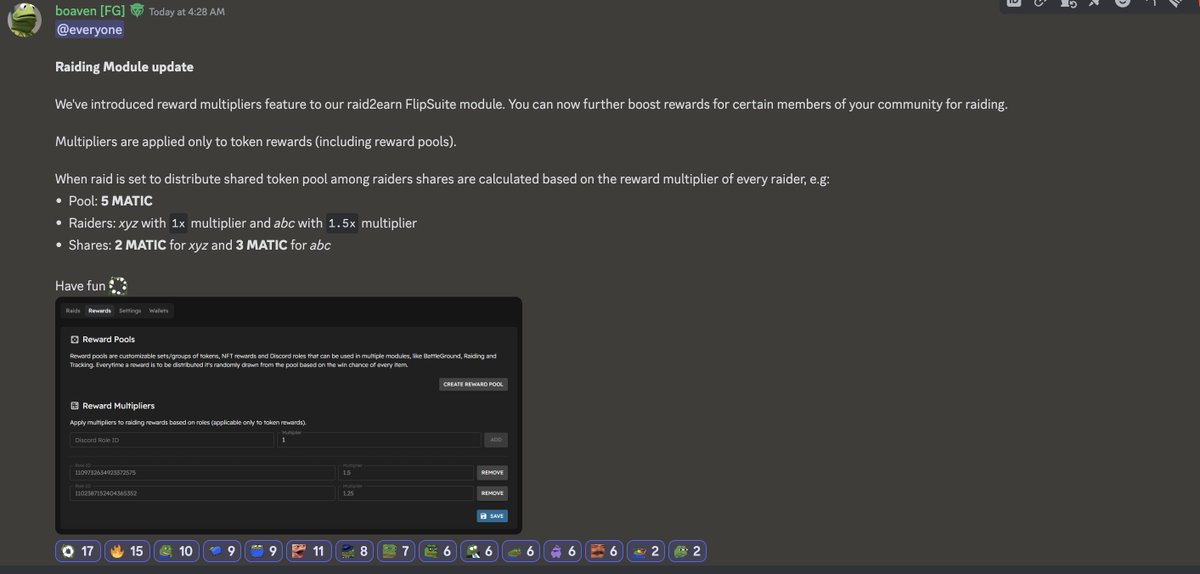Click the Discord Role ID input field
This screenshot has width=1200, height=574.
[x=171, y=439]
